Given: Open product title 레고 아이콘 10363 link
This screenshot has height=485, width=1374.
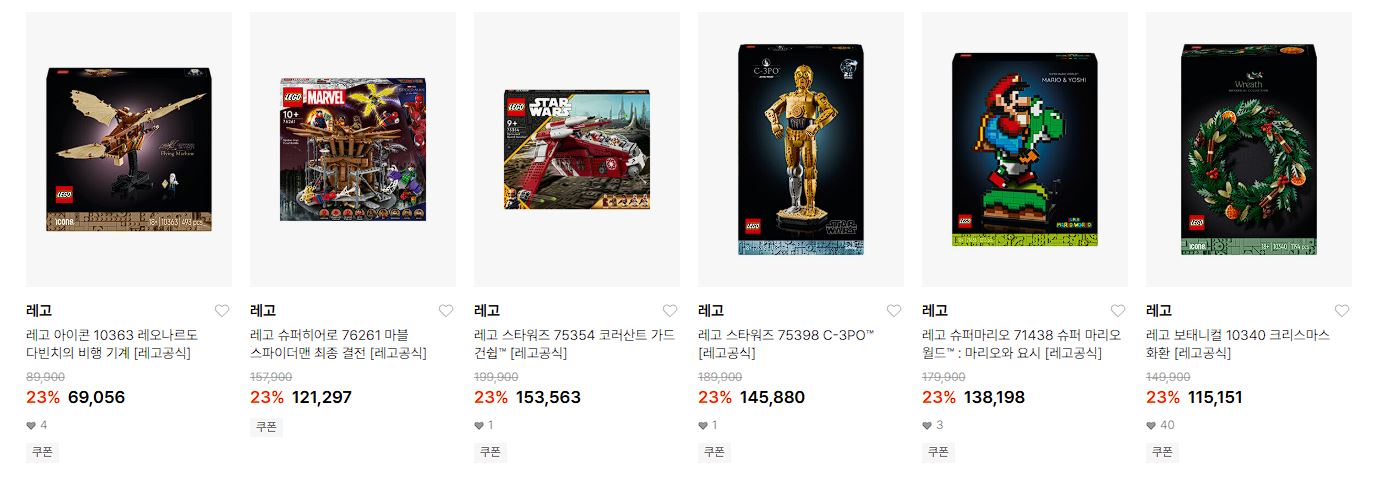Looking at the screenshot, I should click(x=112, y=344).
